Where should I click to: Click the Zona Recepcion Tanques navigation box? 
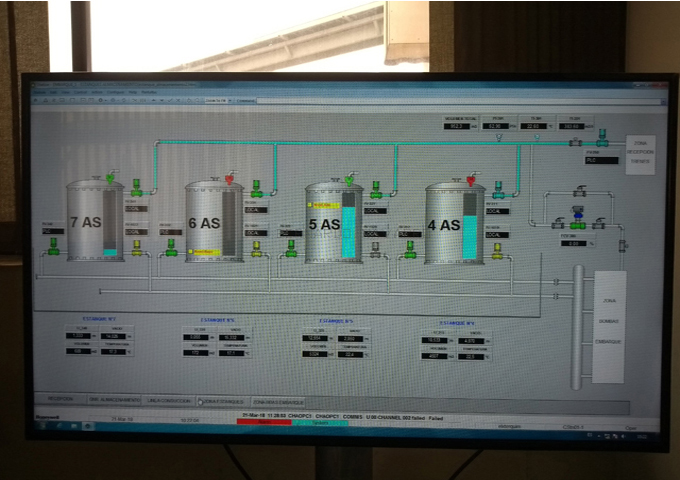click(x=640, y=157)
